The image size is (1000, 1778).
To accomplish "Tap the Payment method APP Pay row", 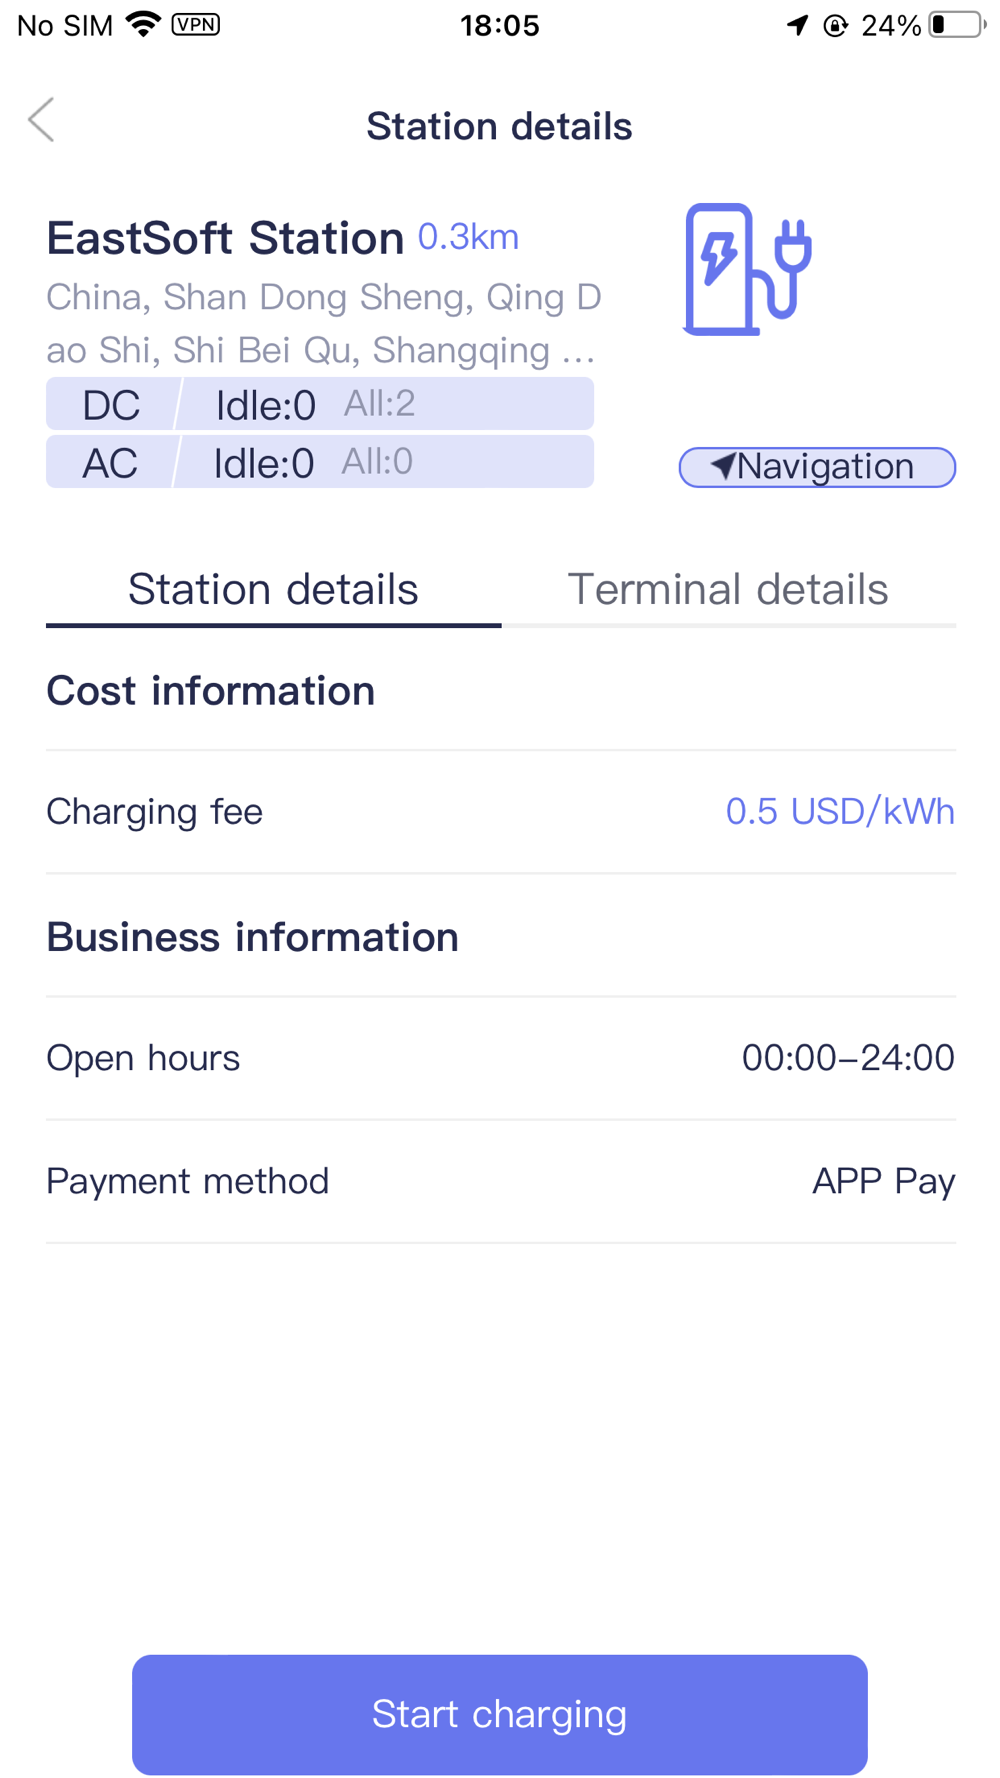I will pos(500,1181).
